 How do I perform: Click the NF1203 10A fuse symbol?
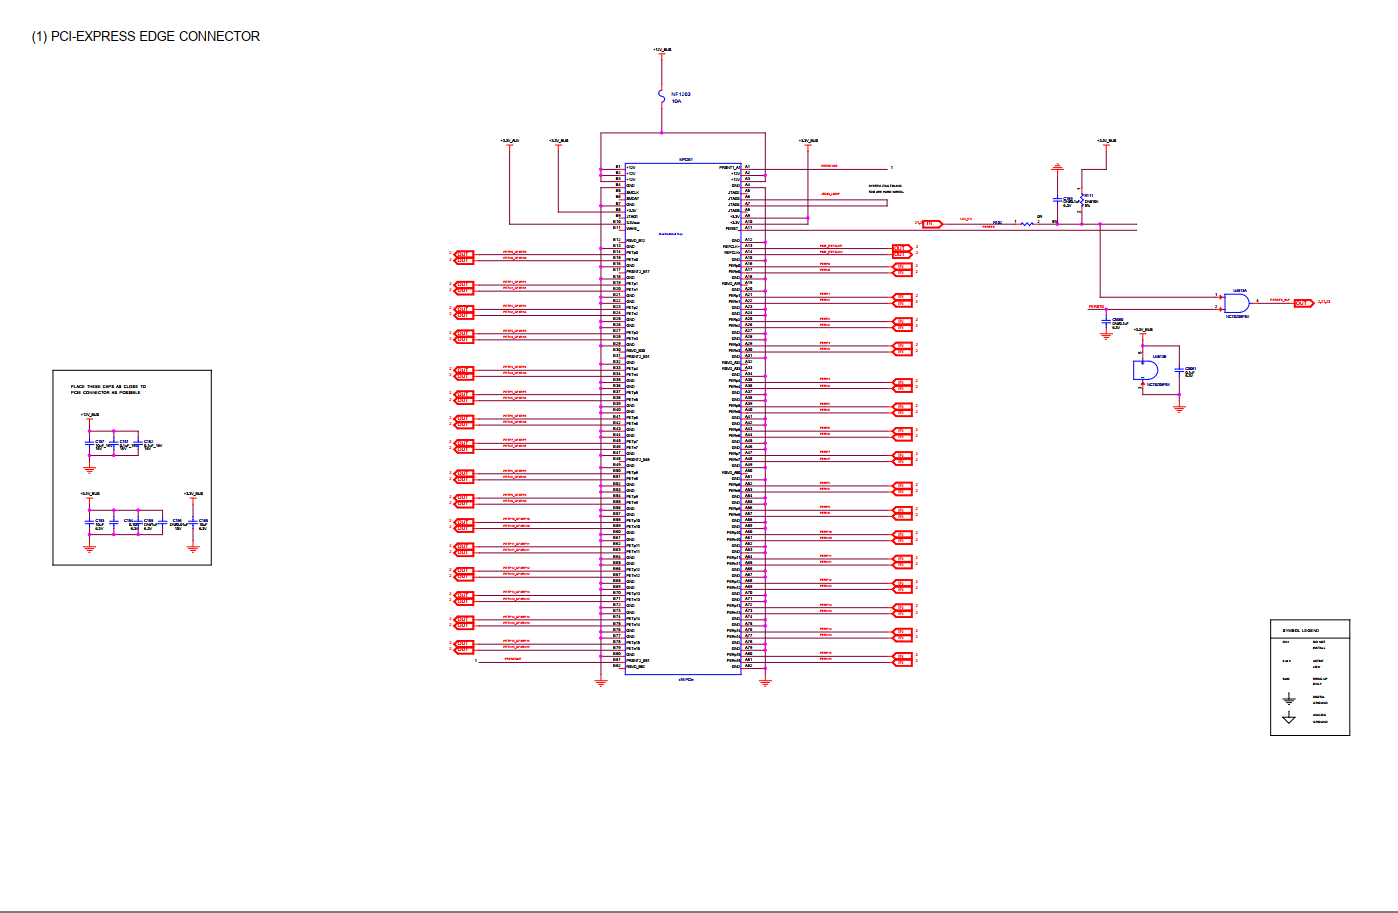(662, 96)
